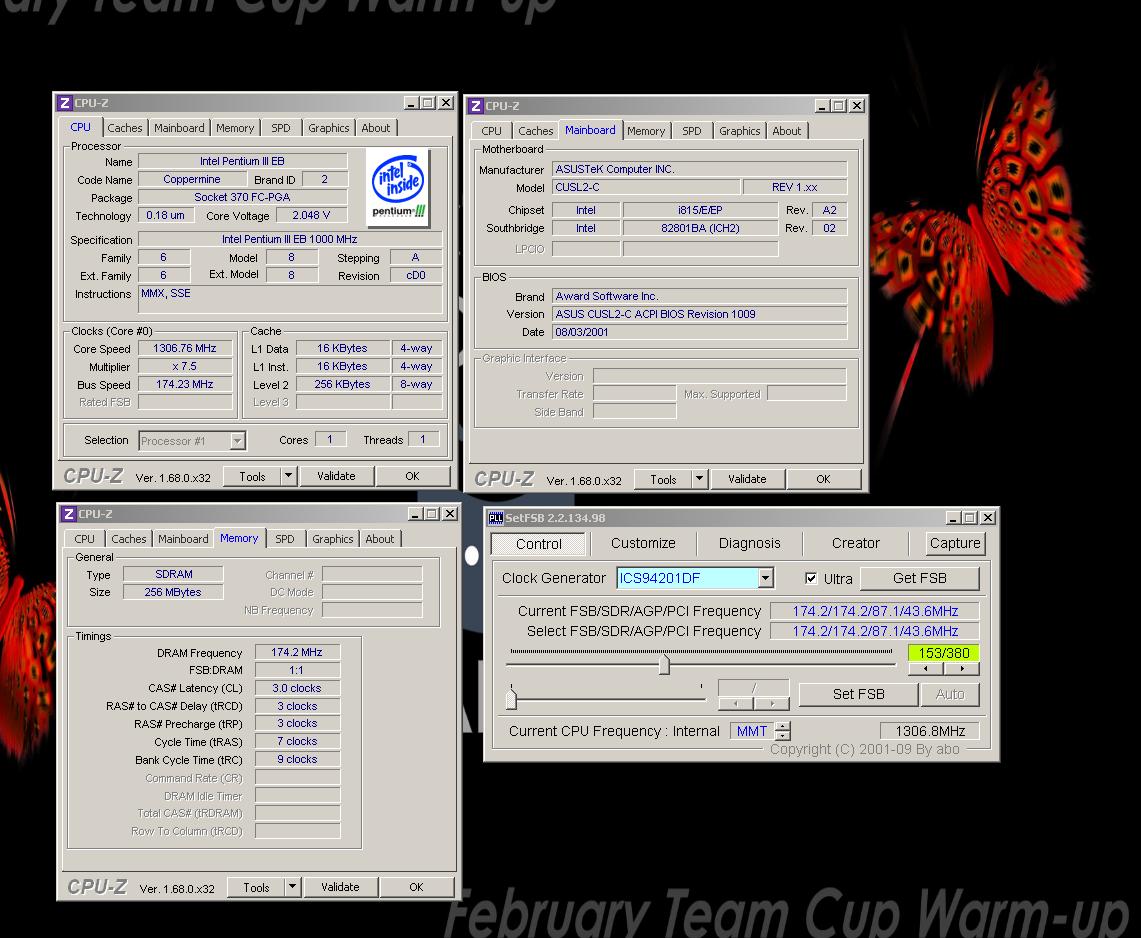Click the lower fine-tune slider thumb in SetFSB
The width and height of the screenshot is (1141, 938).
512,699
